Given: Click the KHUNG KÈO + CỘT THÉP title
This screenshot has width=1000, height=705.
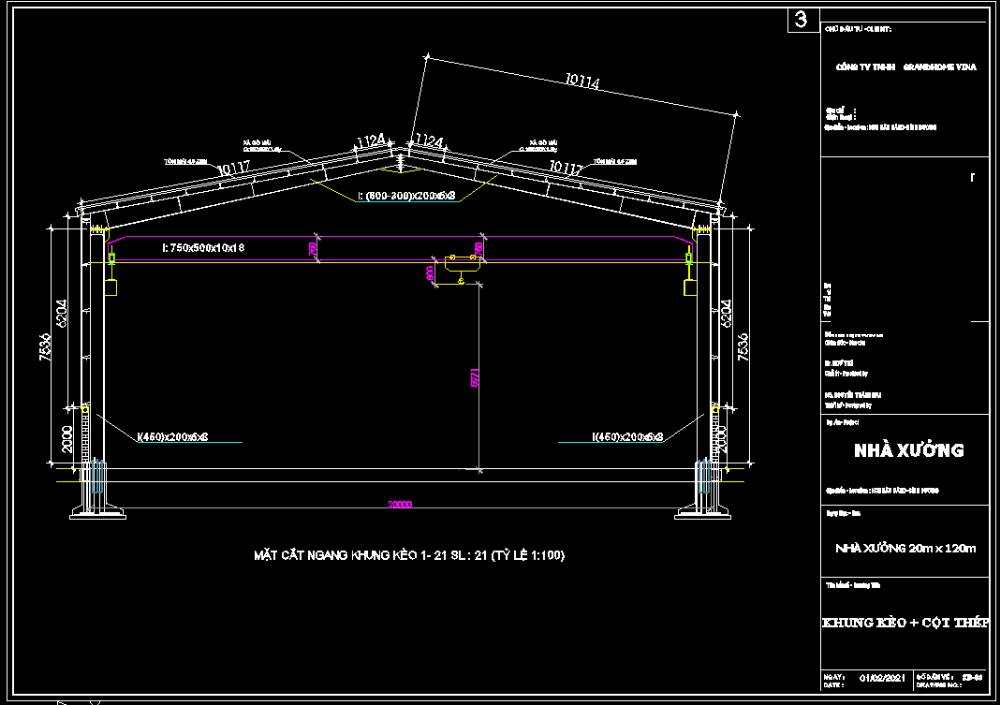Looking at the screenshot, I should point(906,623).
